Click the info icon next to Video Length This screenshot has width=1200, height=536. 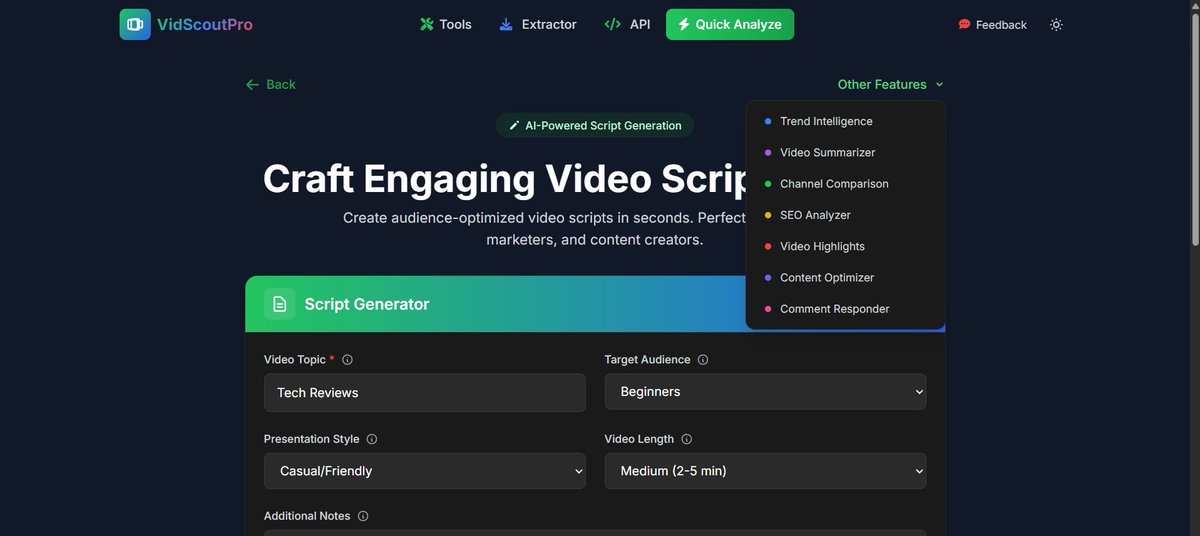[687, 439]
